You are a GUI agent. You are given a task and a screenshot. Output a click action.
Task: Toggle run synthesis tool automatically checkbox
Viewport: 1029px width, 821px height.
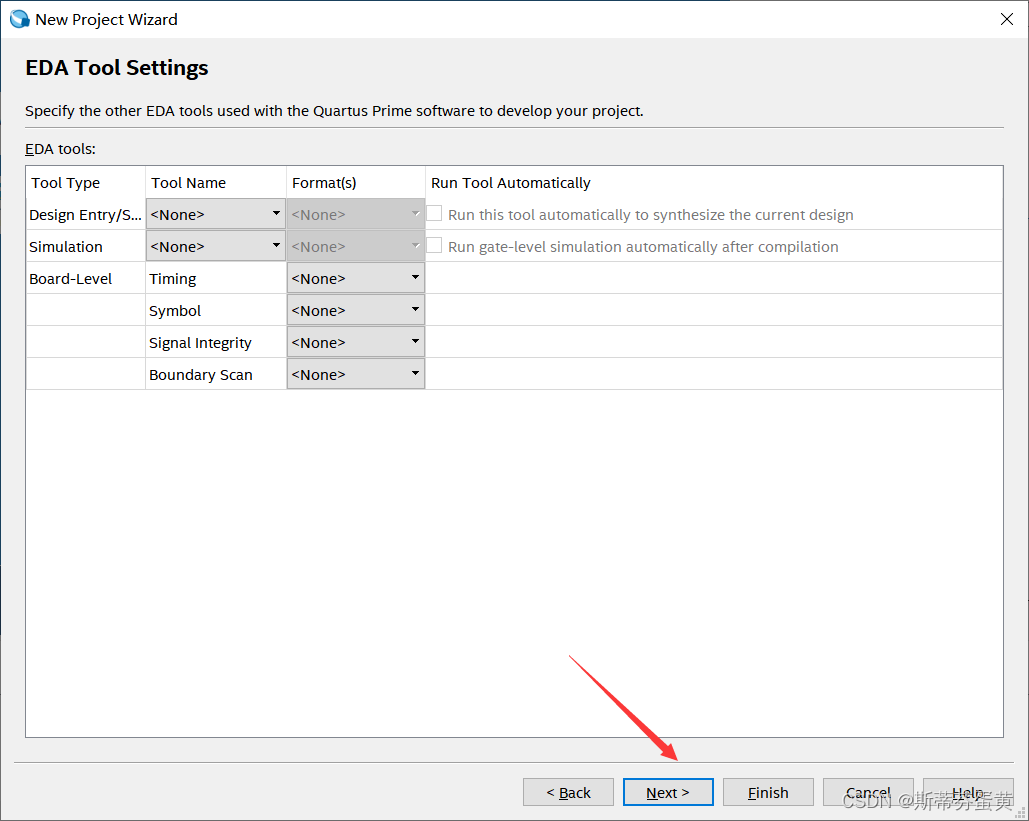(x=434, y=213)
